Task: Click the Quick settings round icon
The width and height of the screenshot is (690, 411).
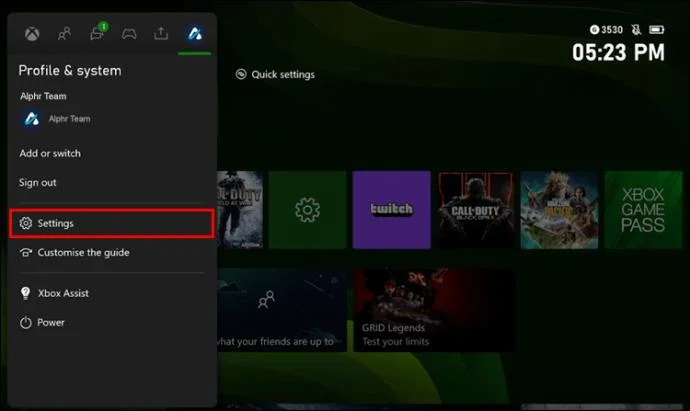Action: click(241, 74)
